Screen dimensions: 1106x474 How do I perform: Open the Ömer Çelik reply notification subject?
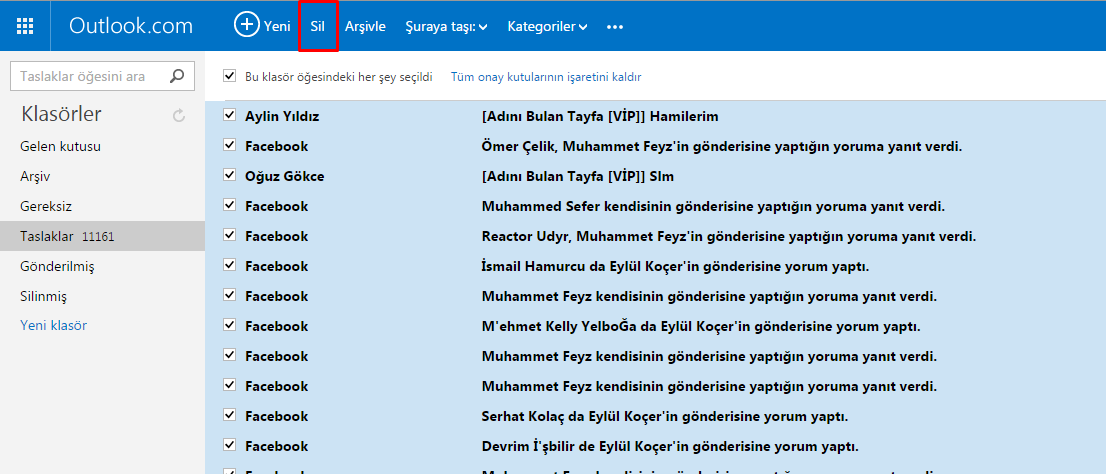(x=722, y=147)
